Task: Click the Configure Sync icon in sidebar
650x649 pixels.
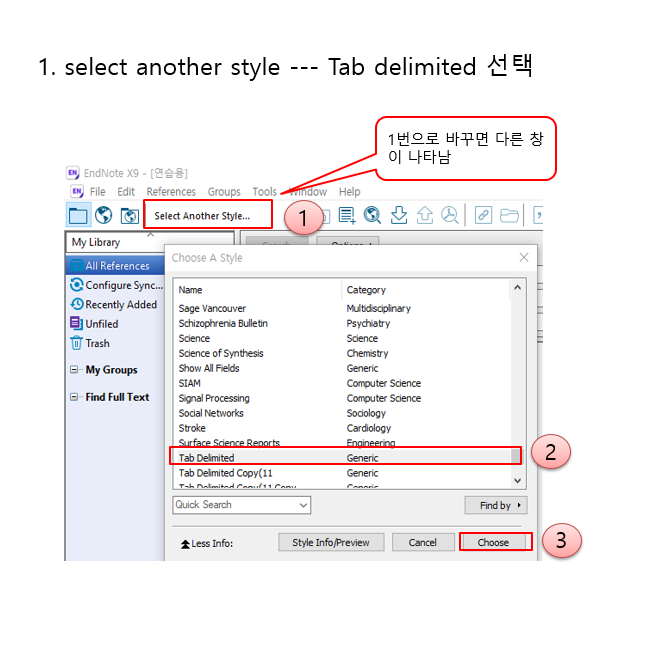Action: pos(77,285)
